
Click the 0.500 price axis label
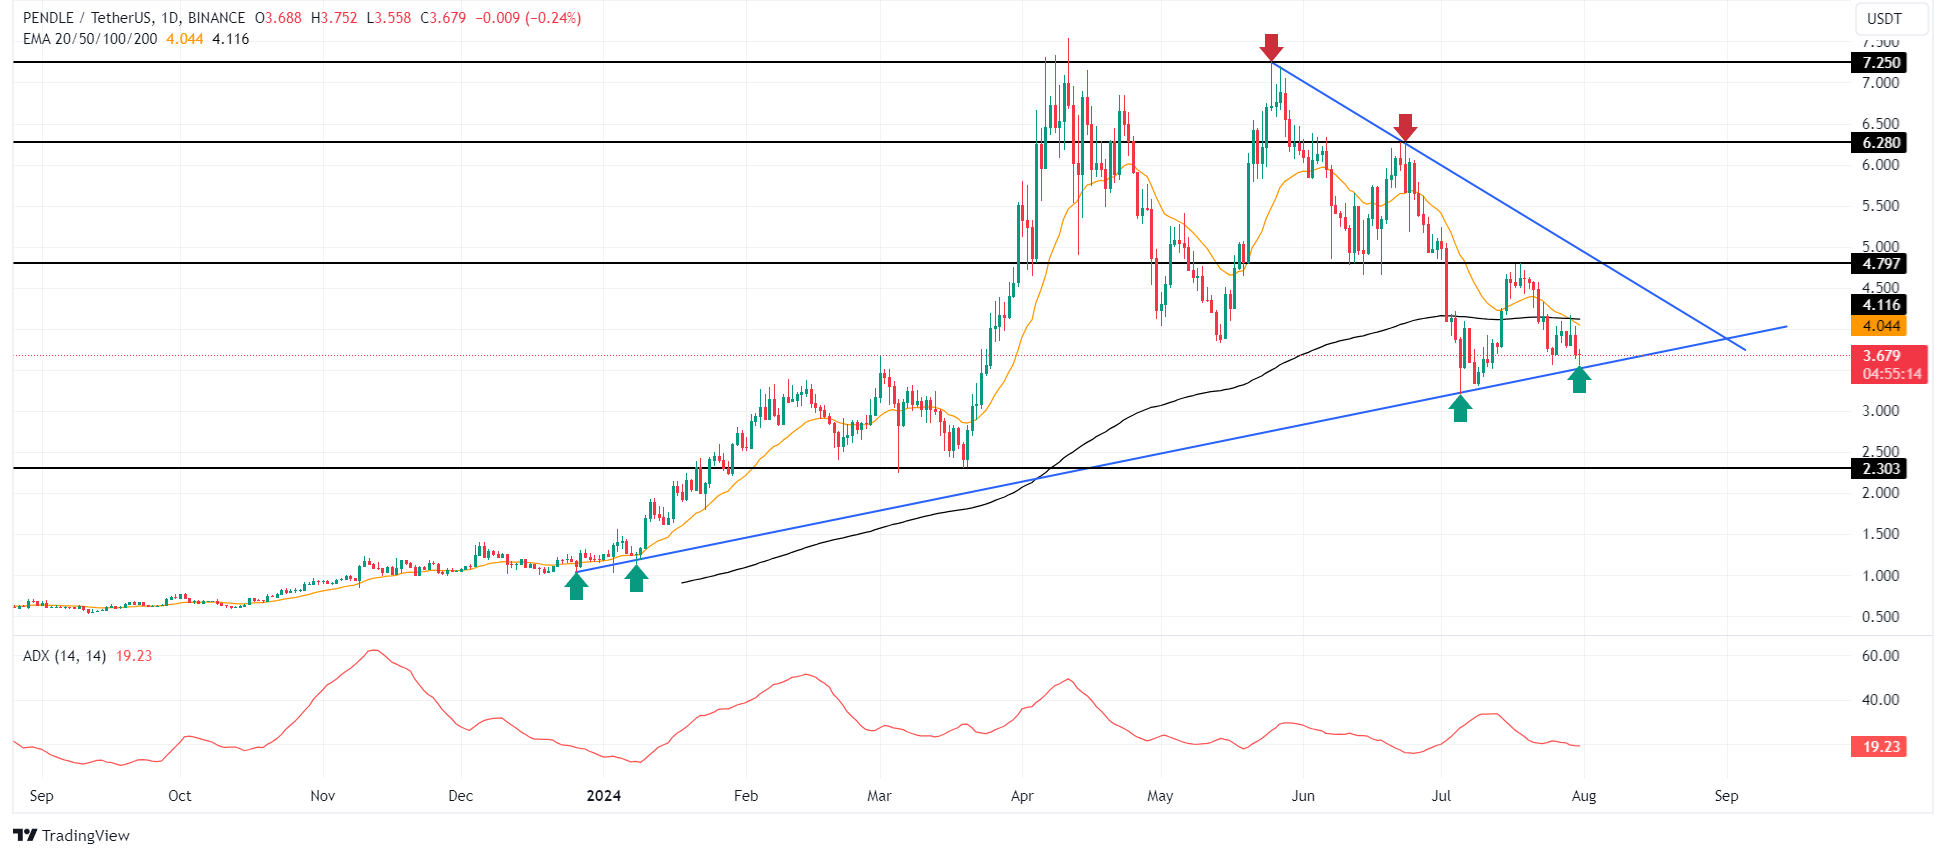(1881, 617)
